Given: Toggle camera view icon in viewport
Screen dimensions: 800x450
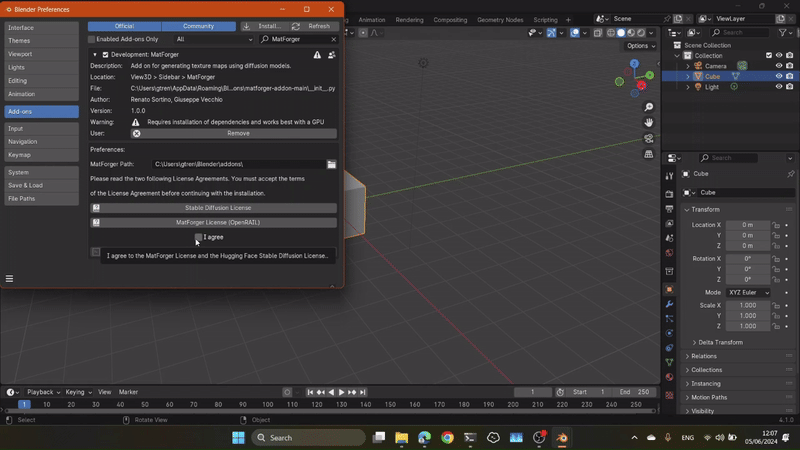Looking at the screenshot, I should pos(648,138).
